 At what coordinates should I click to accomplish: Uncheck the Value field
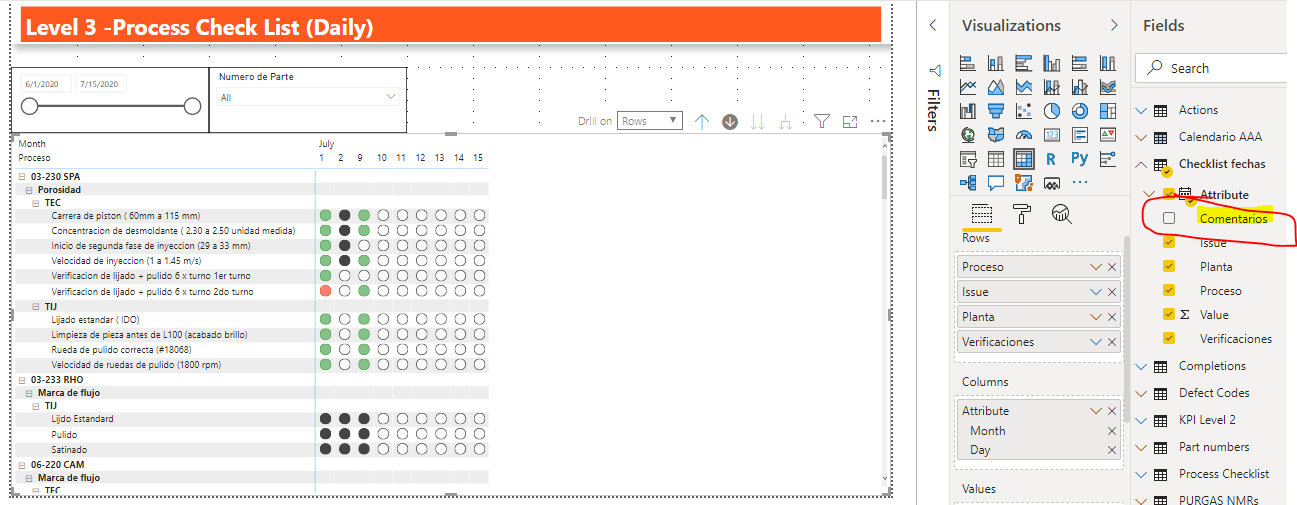pos(1169,314)
